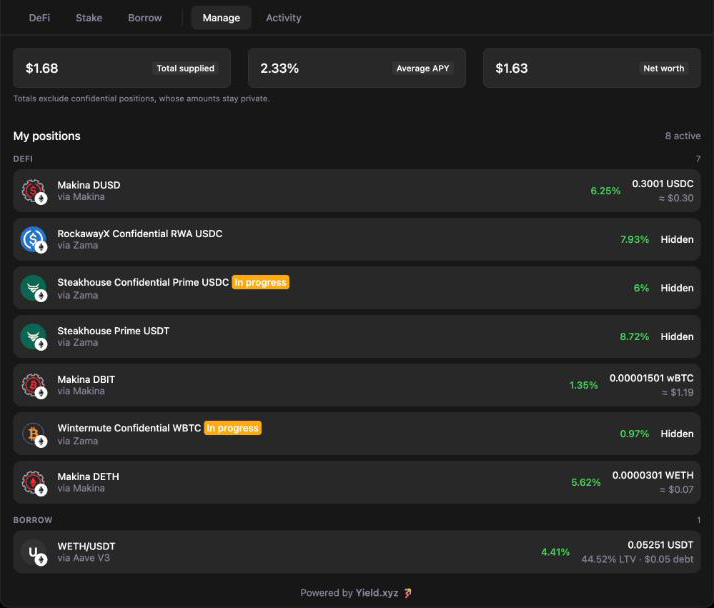The width and height of the screenshot is (714, 608).
Task: Open the Yield.xyz link in footer
Action: (x=377, y=593)
